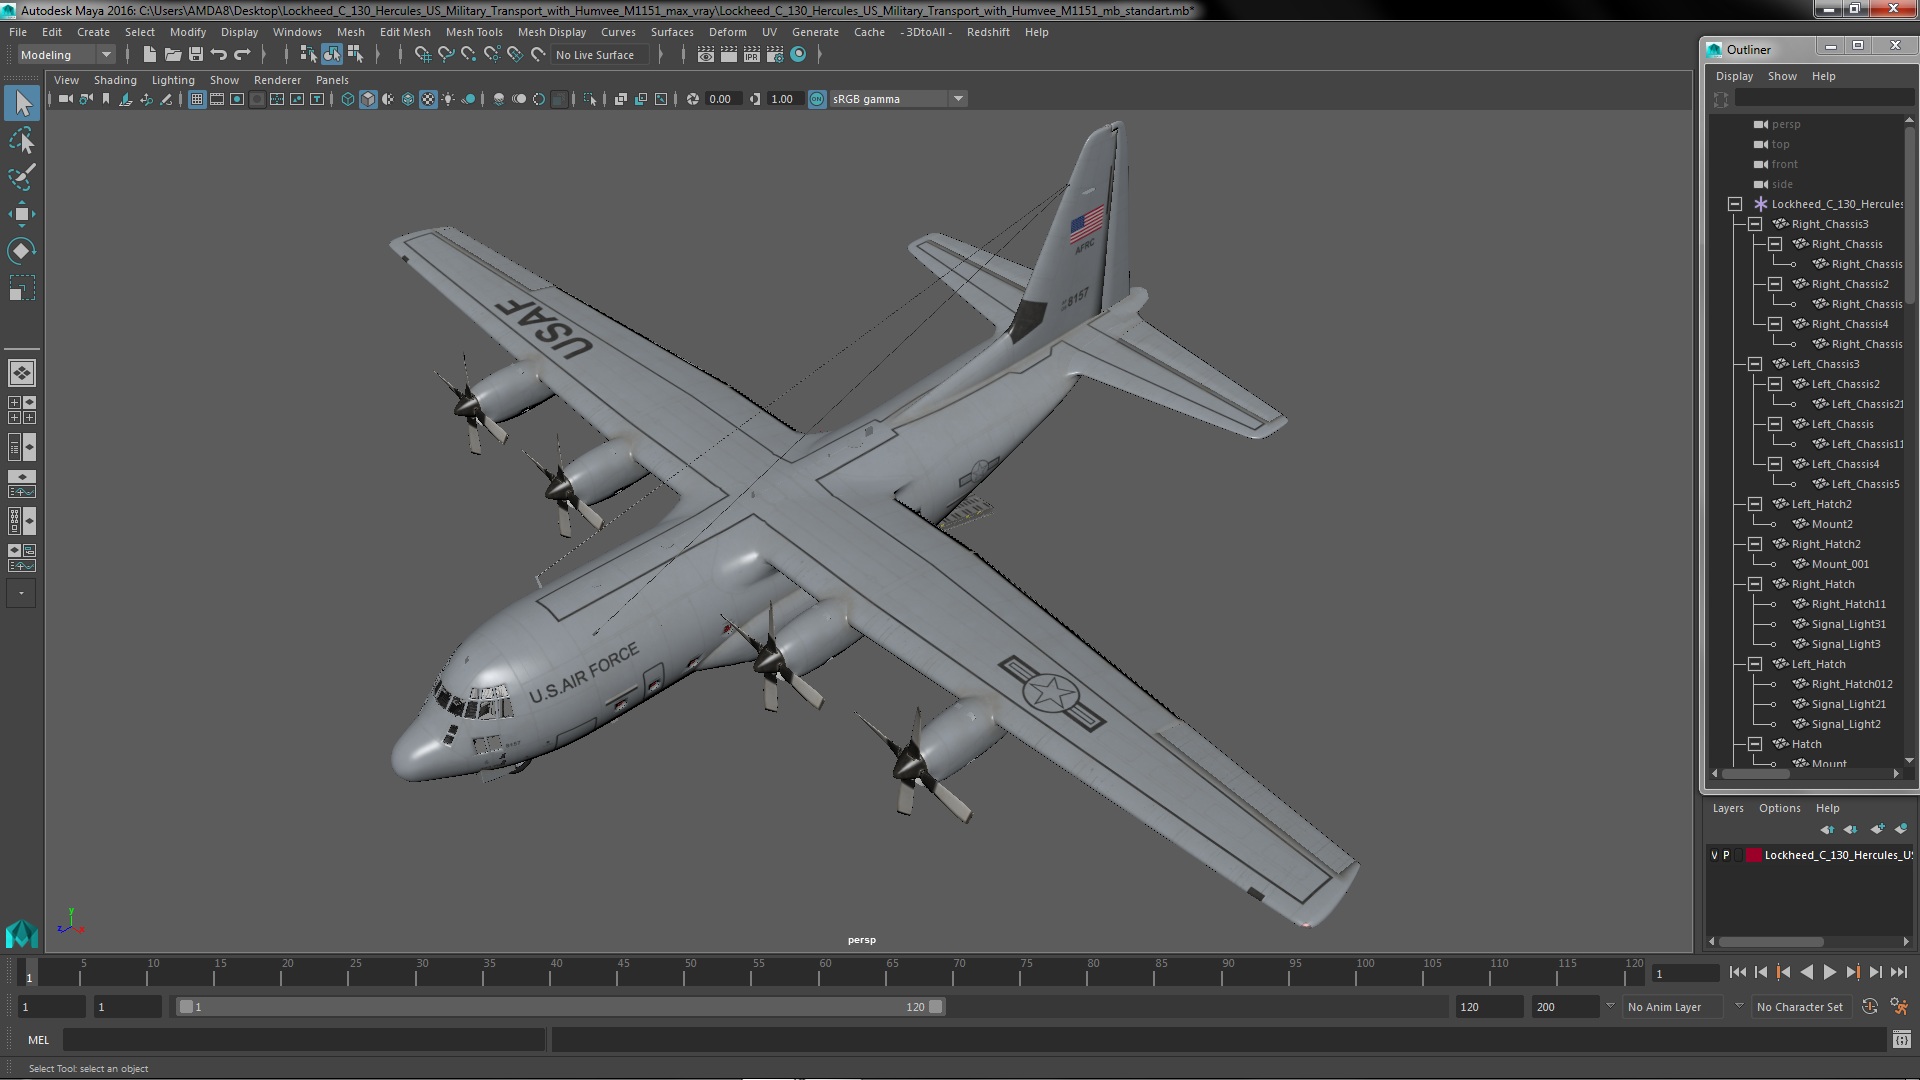Toggle wireframe display in viewport
Viewport: 1920px width, 1080px height.
click(348, 99)
